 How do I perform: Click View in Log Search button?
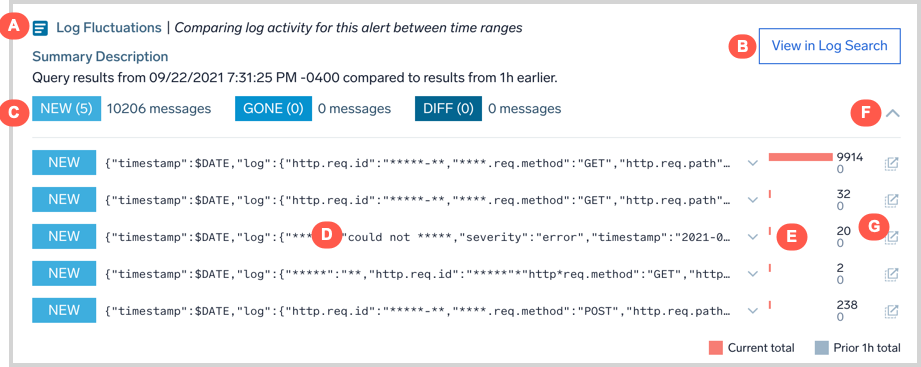pos(829,46)
